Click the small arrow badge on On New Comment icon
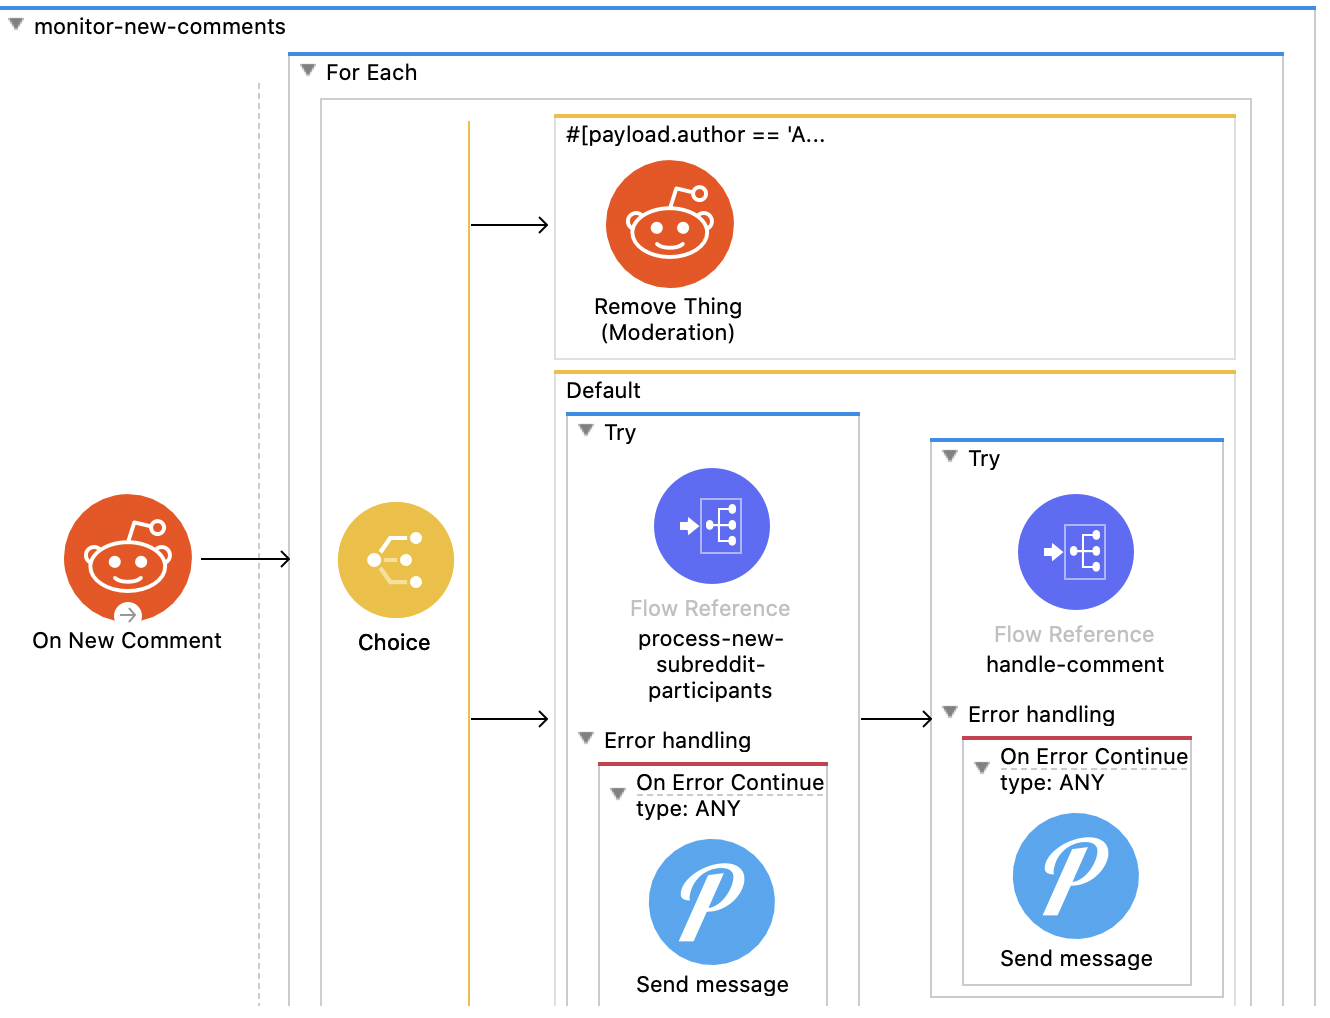Screen dimensions: 1330x1018 [128, 615]
